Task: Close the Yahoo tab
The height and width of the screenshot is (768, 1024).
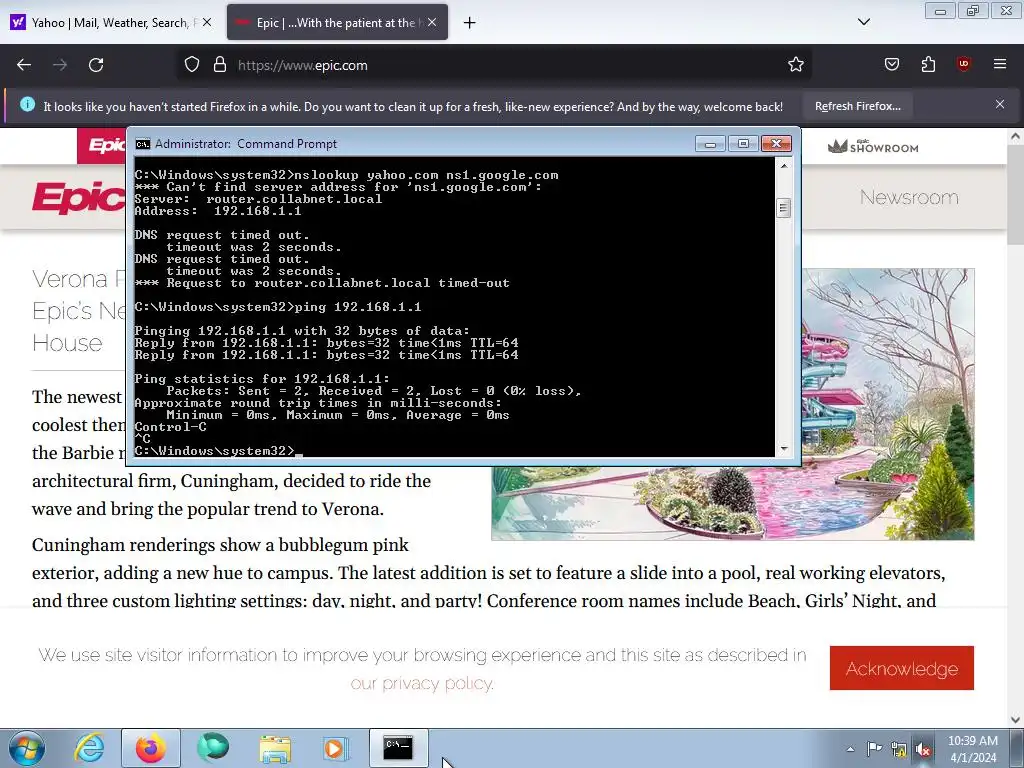Action: (x=207, y=22)
